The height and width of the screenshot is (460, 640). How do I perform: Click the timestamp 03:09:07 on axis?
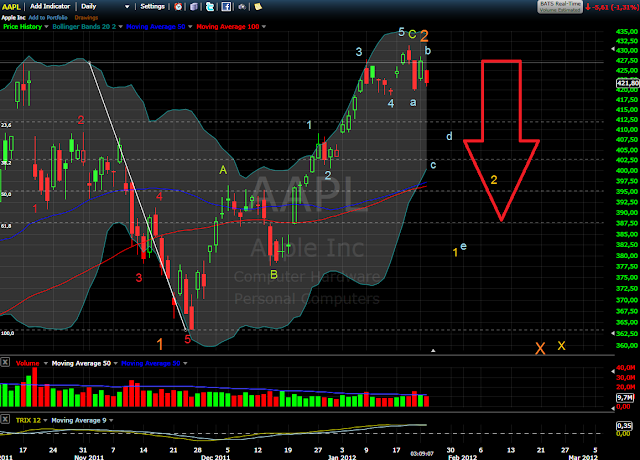tap(422, 453)
